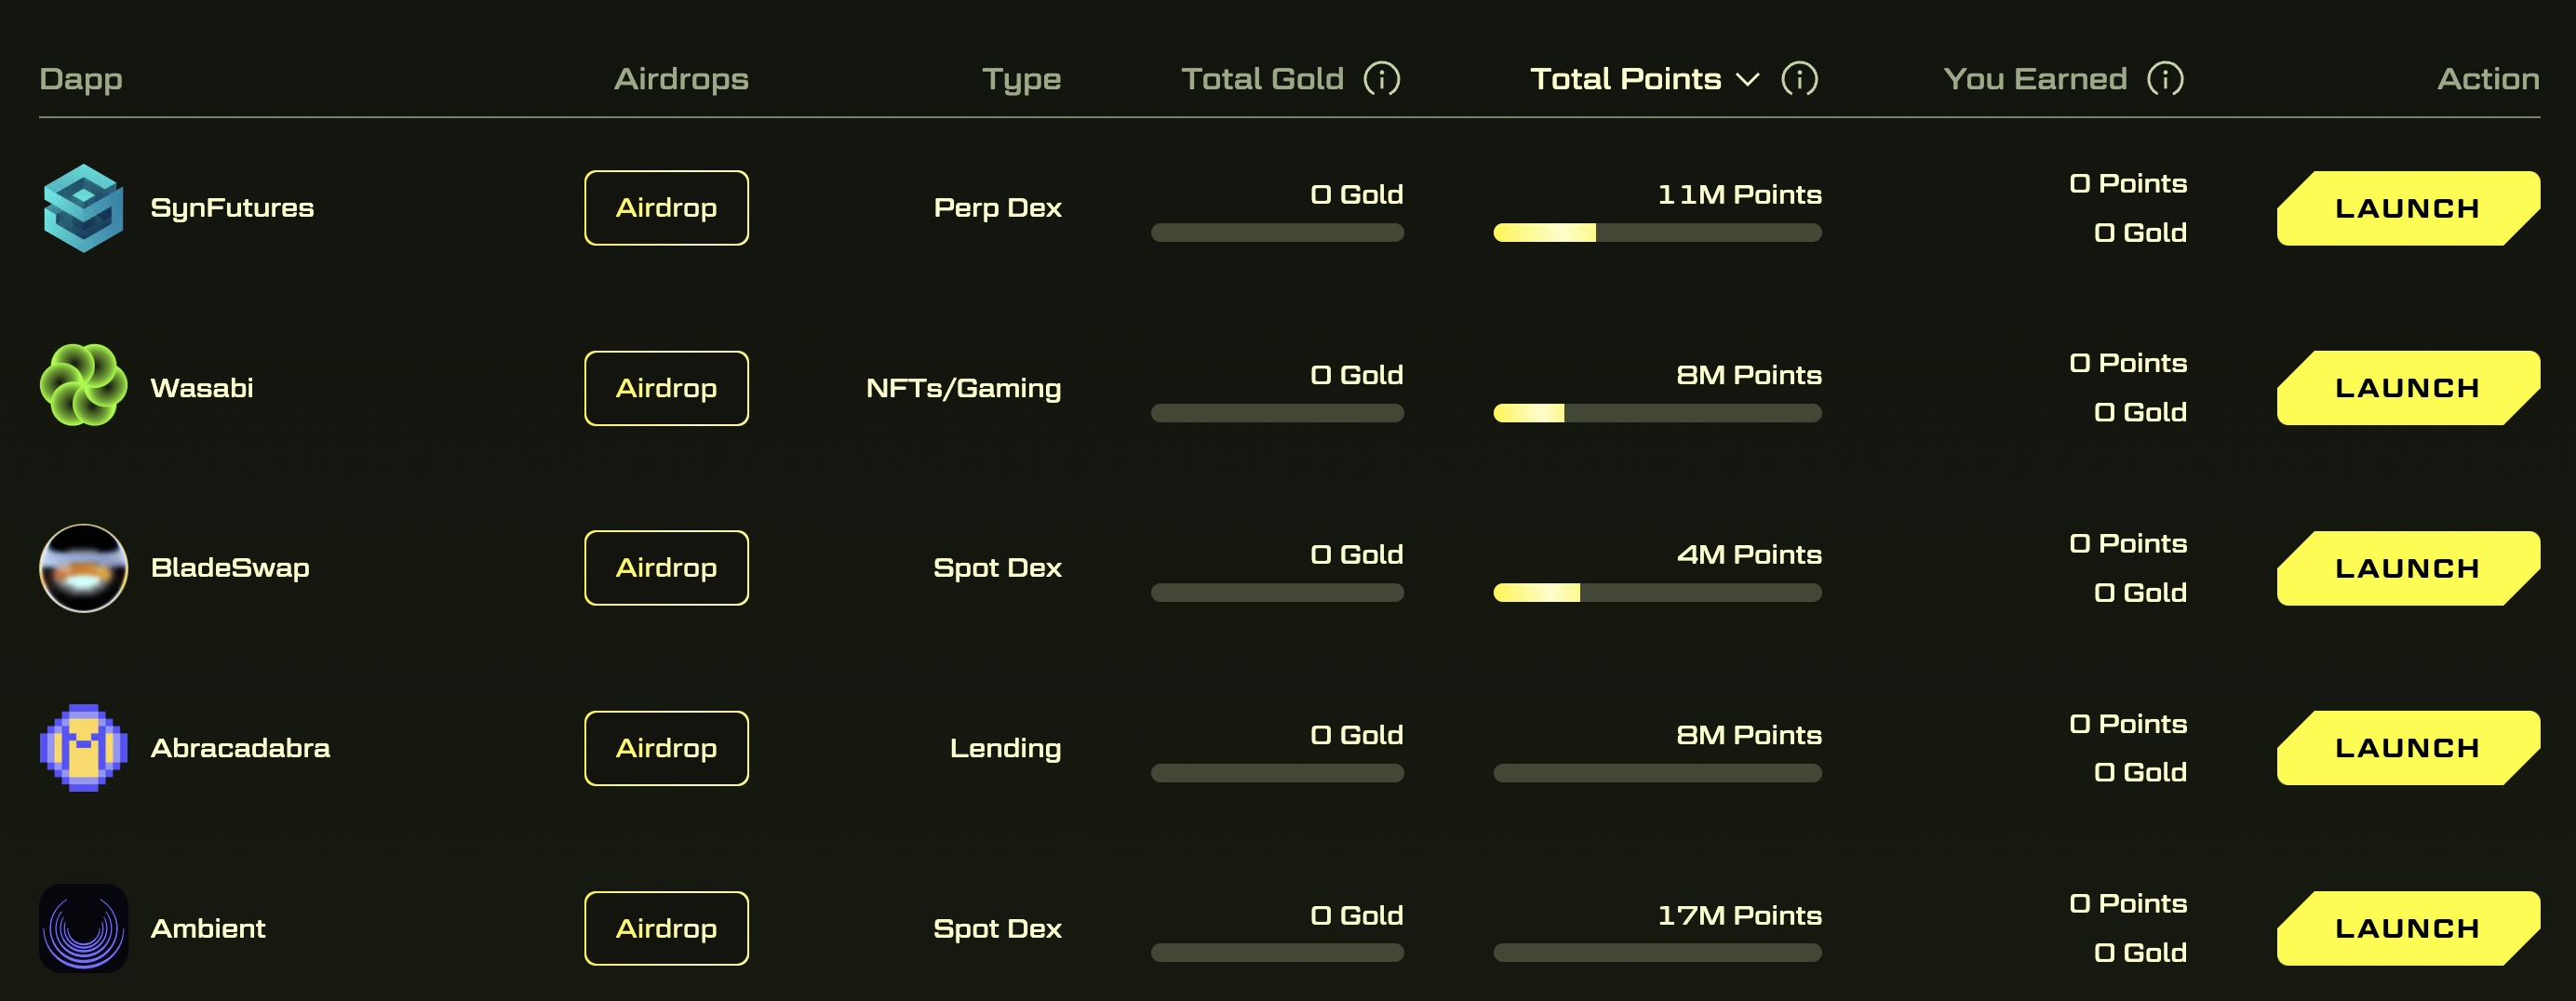Select the BladeSwap dapp name
This screenshot has width=2576, height=1001.
(x=230, y=567)
